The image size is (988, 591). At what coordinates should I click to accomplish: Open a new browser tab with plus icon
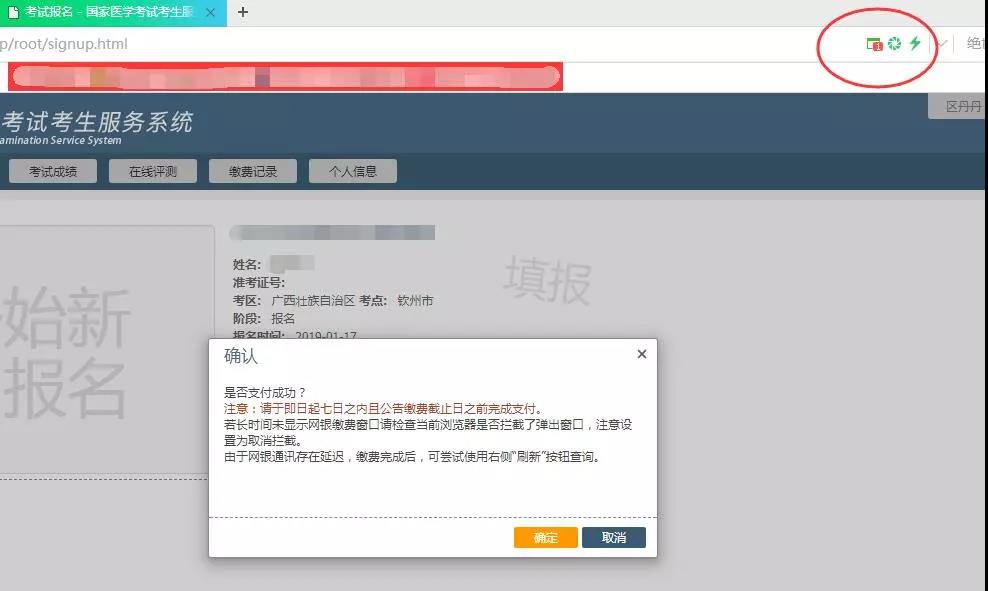[x=242, y=13]
